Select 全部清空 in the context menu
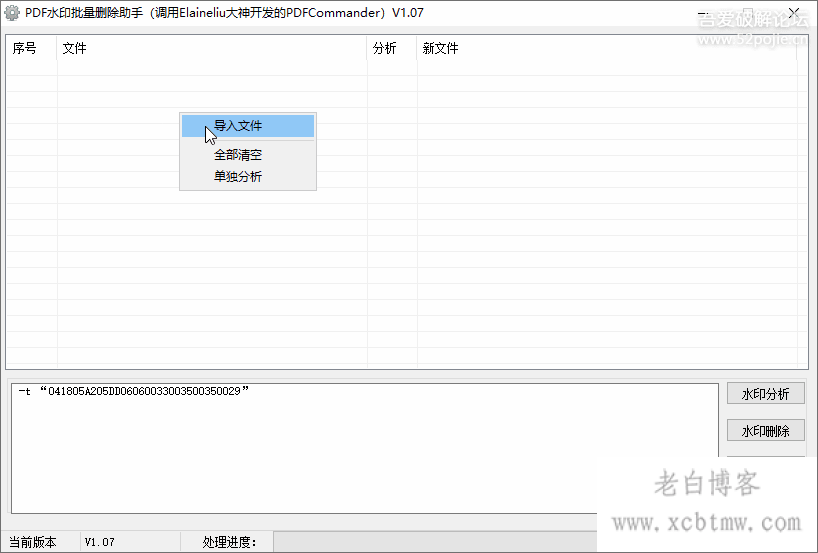Screen dimensions: 818x553 (248, 155)
